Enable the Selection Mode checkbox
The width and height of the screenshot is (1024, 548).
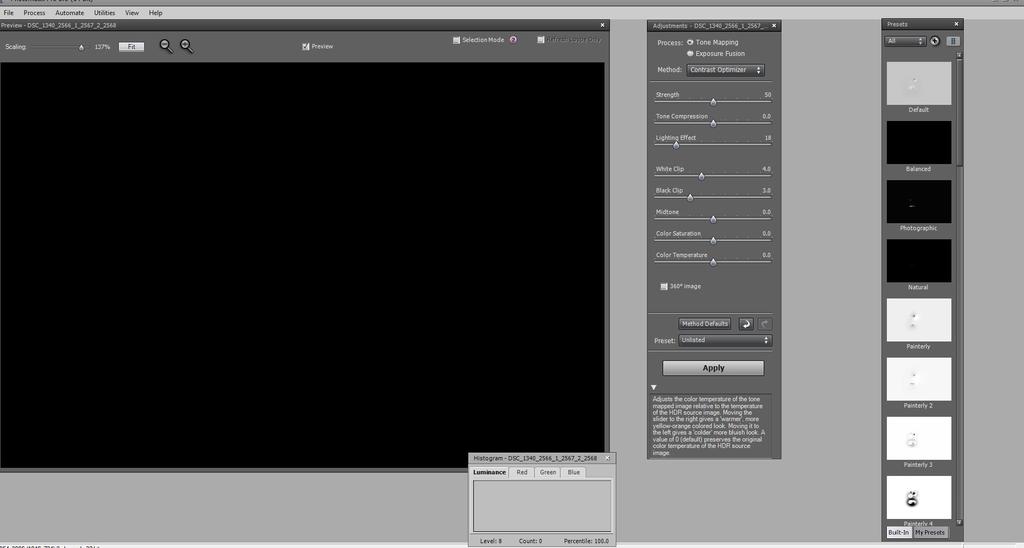click(457, 40)
